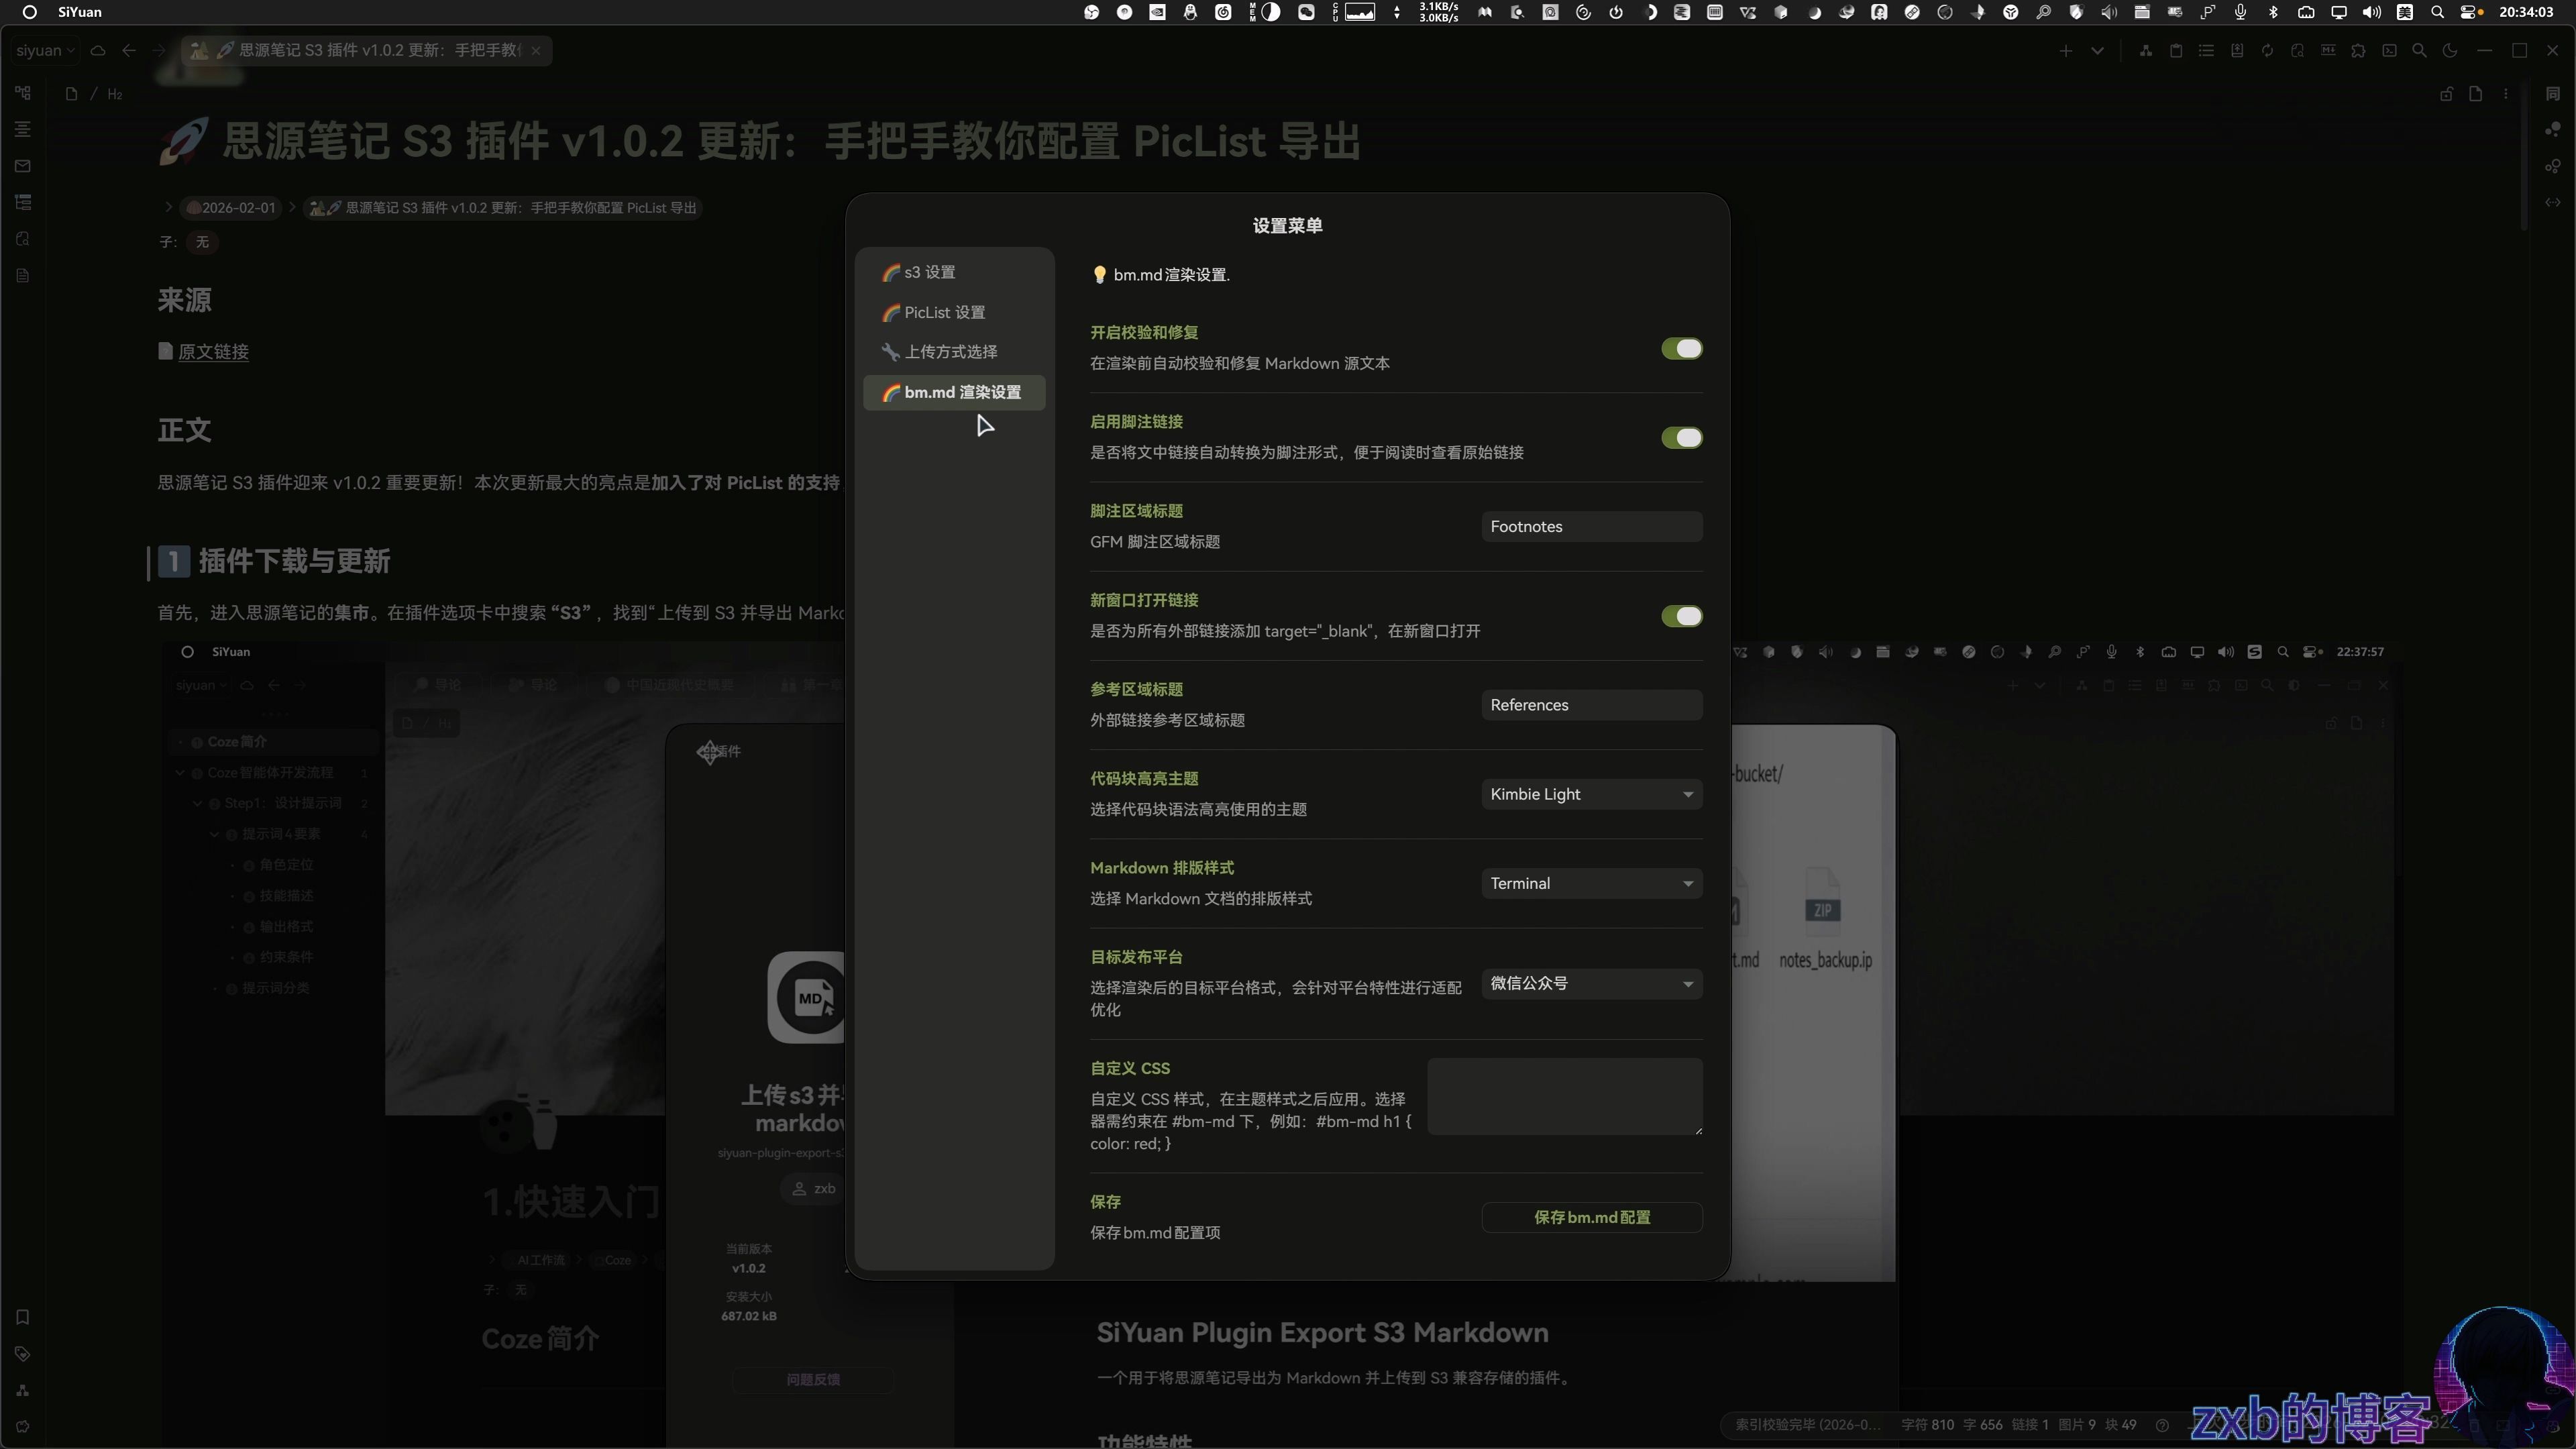The image size is (2576, 1449).
Task: Switch to PicList 设置 section
Action: 941,312
